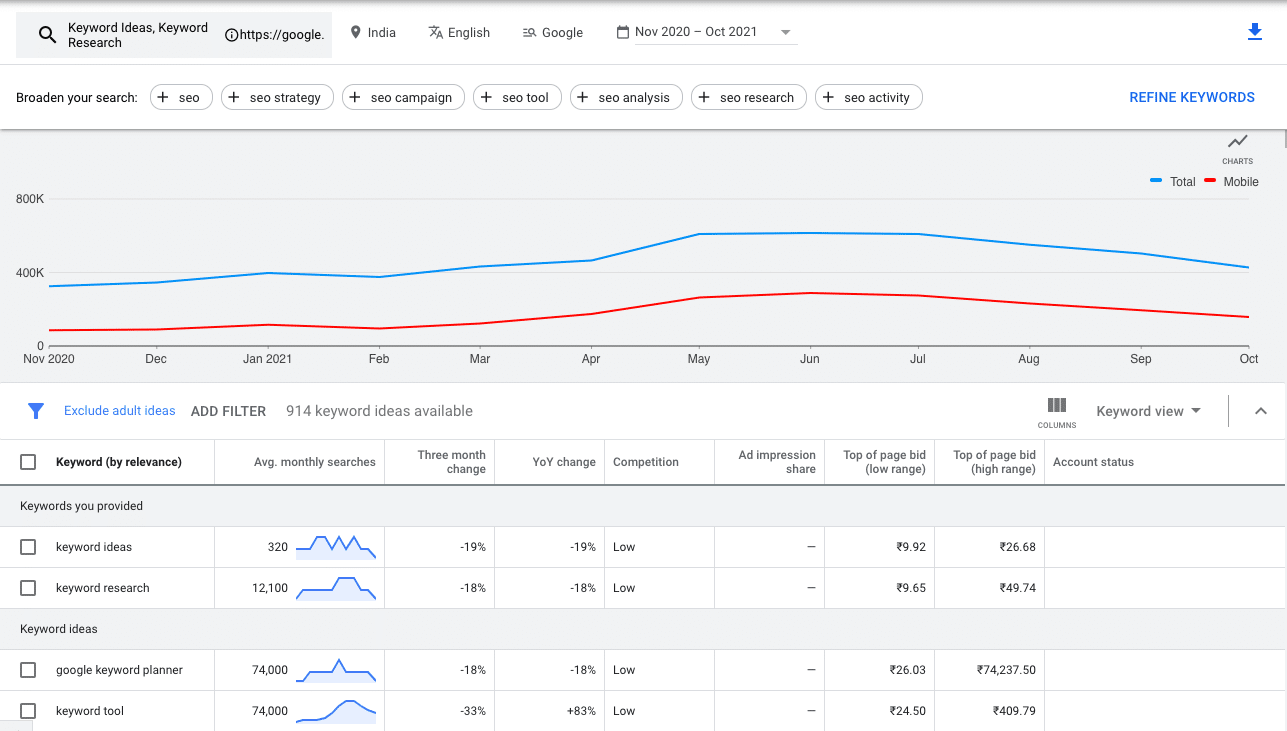Viewport: 1287px width, 731px height.
Task: Check the keyword research row checkbox
Action: [x=28, y=588]
